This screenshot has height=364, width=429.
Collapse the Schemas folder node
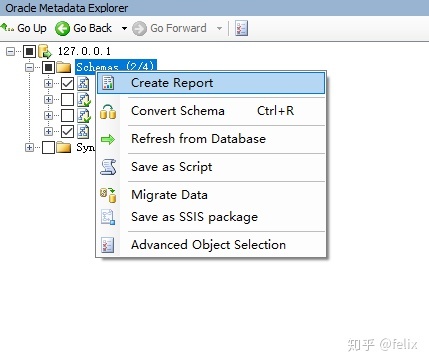click(x=29, y=67)
